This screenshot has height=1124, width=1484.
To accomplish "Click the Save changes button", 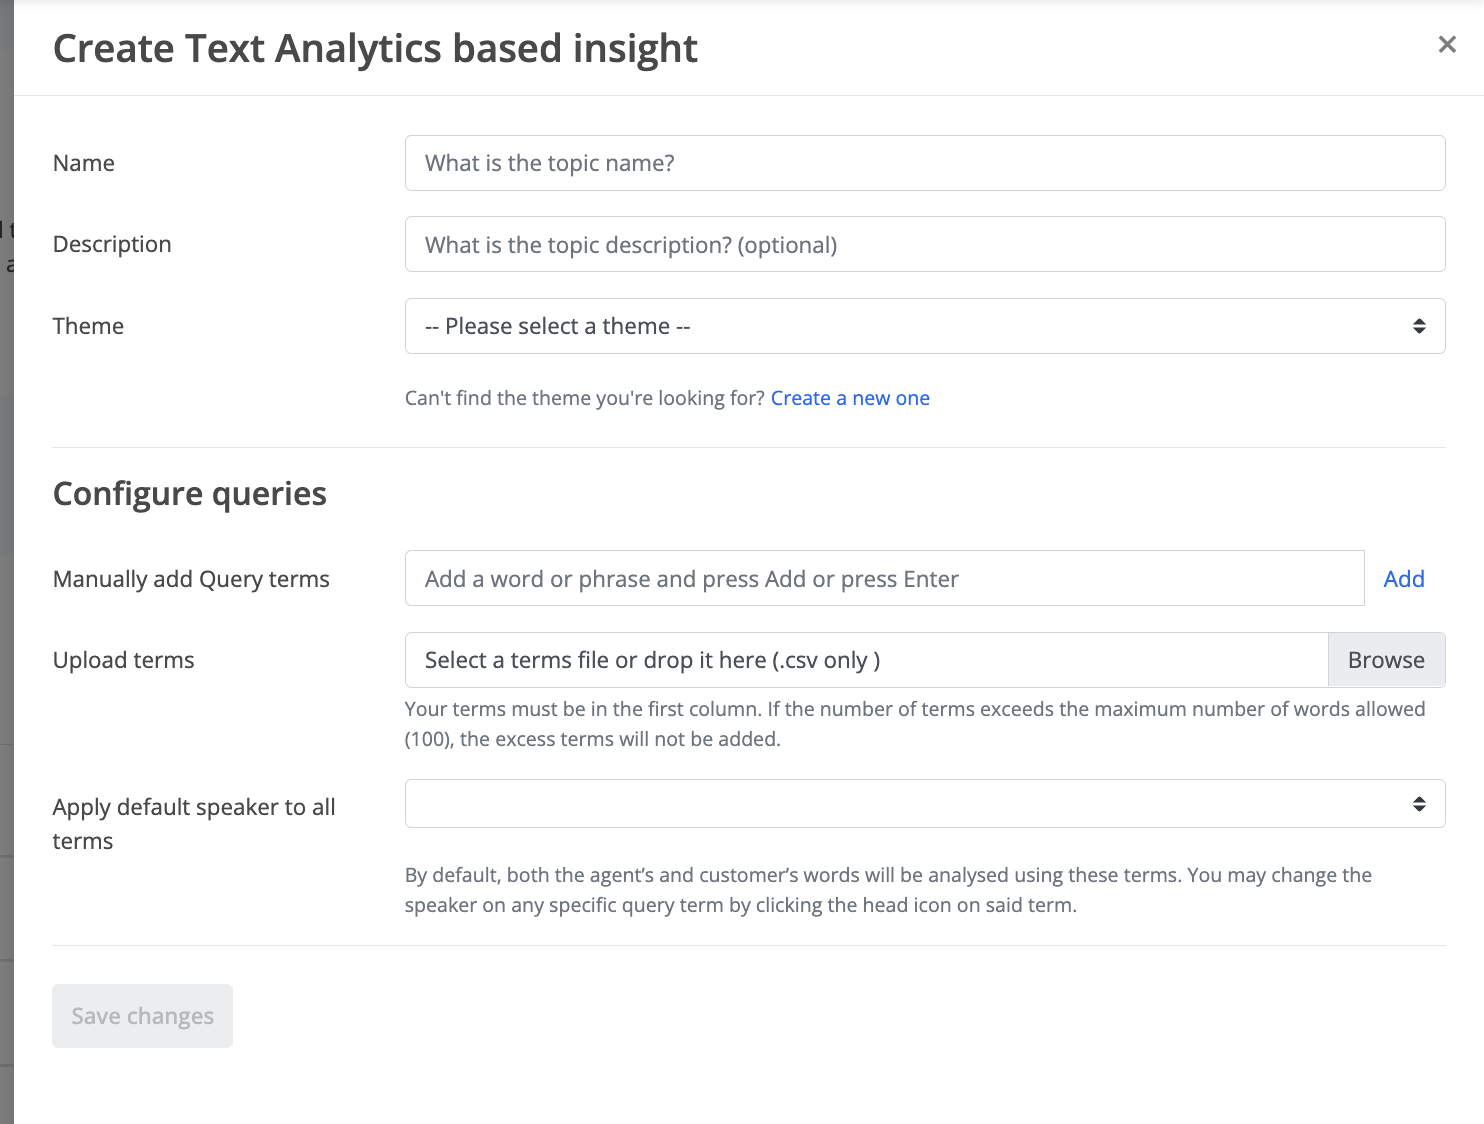I will [x=142, y=1016].
